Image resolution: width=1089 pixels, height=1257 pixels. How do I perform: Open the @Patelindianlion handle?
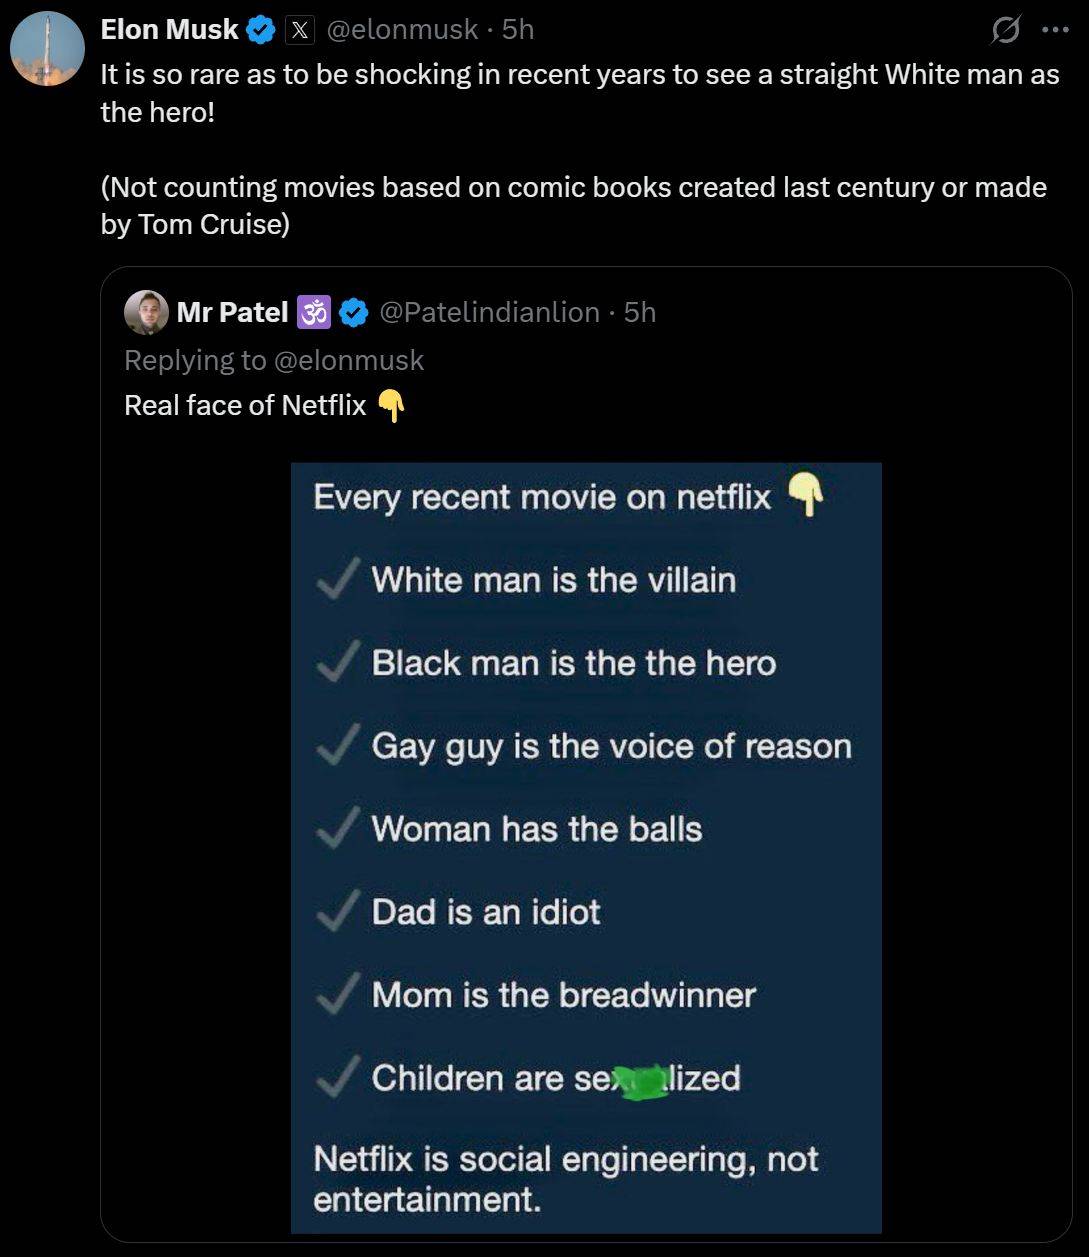click(490, 313)
